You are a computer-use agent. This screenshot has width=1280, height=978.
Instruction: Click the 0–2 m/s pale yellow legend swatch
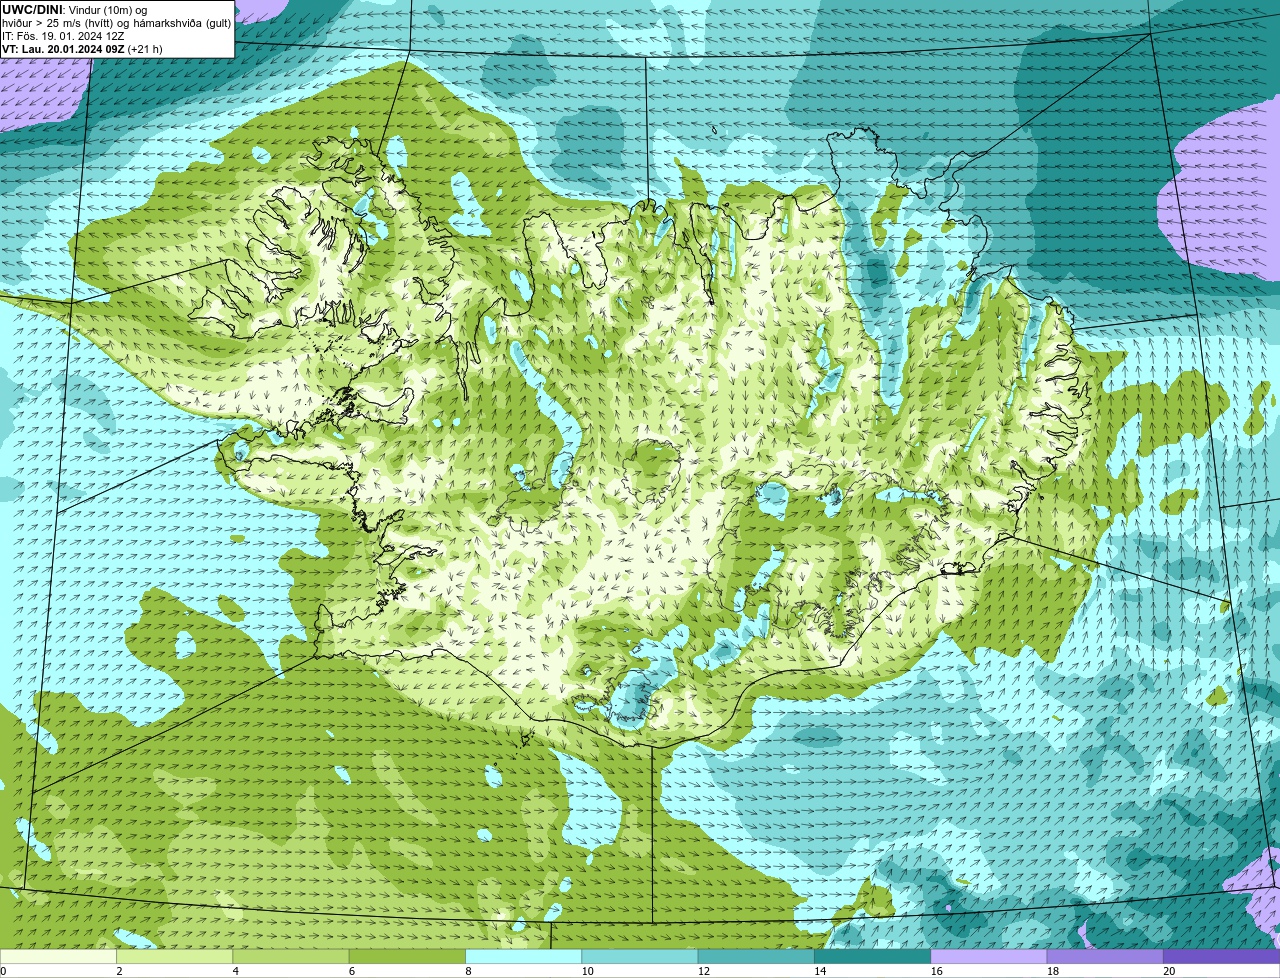[x=58, y=956]
